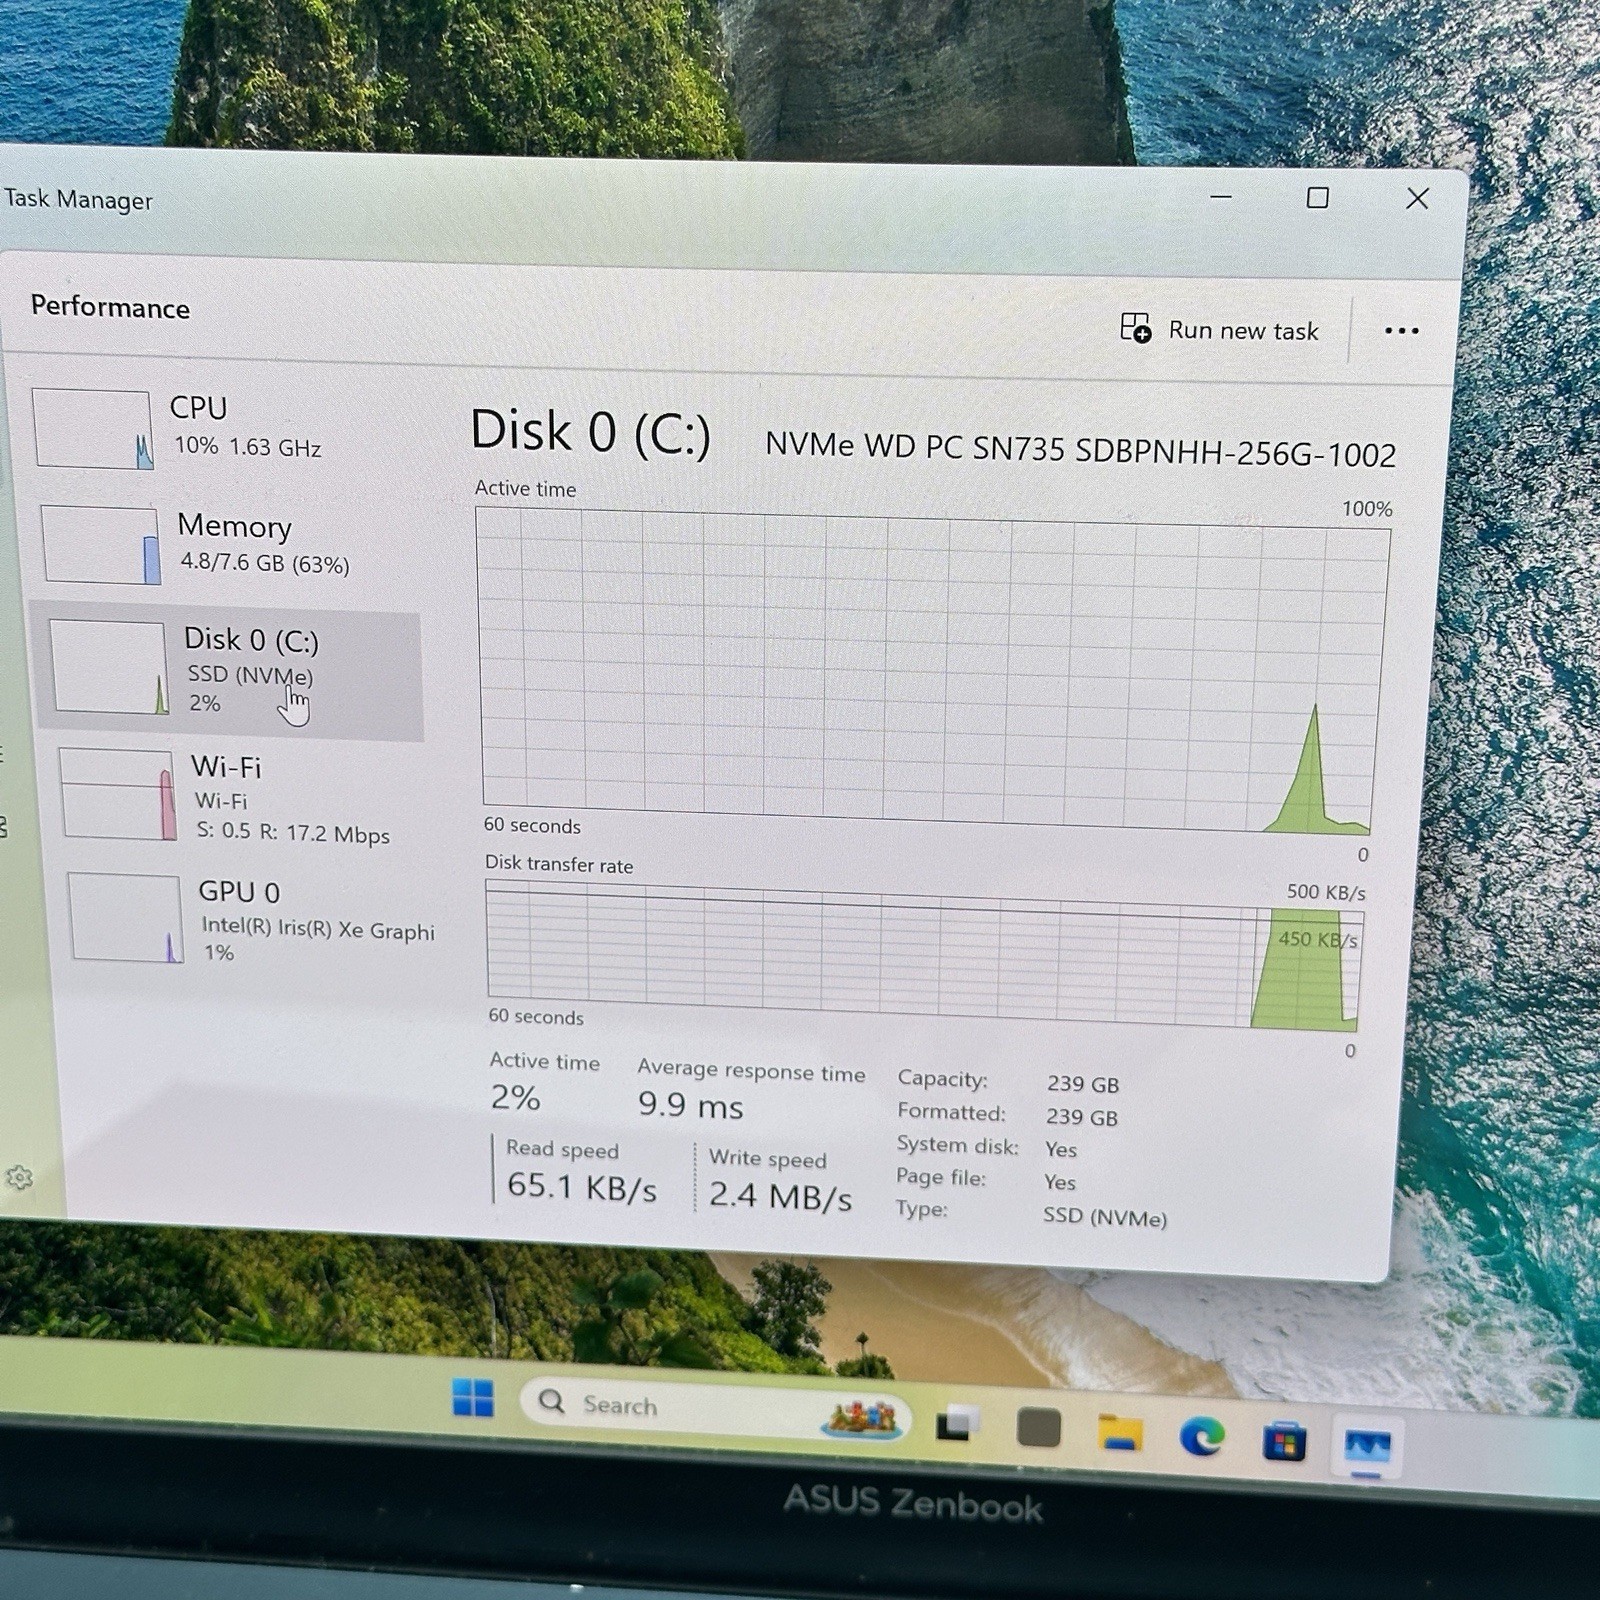The image size is (1600, 1600).
Task: Open the Windows Start menu
Action: 473,1397
